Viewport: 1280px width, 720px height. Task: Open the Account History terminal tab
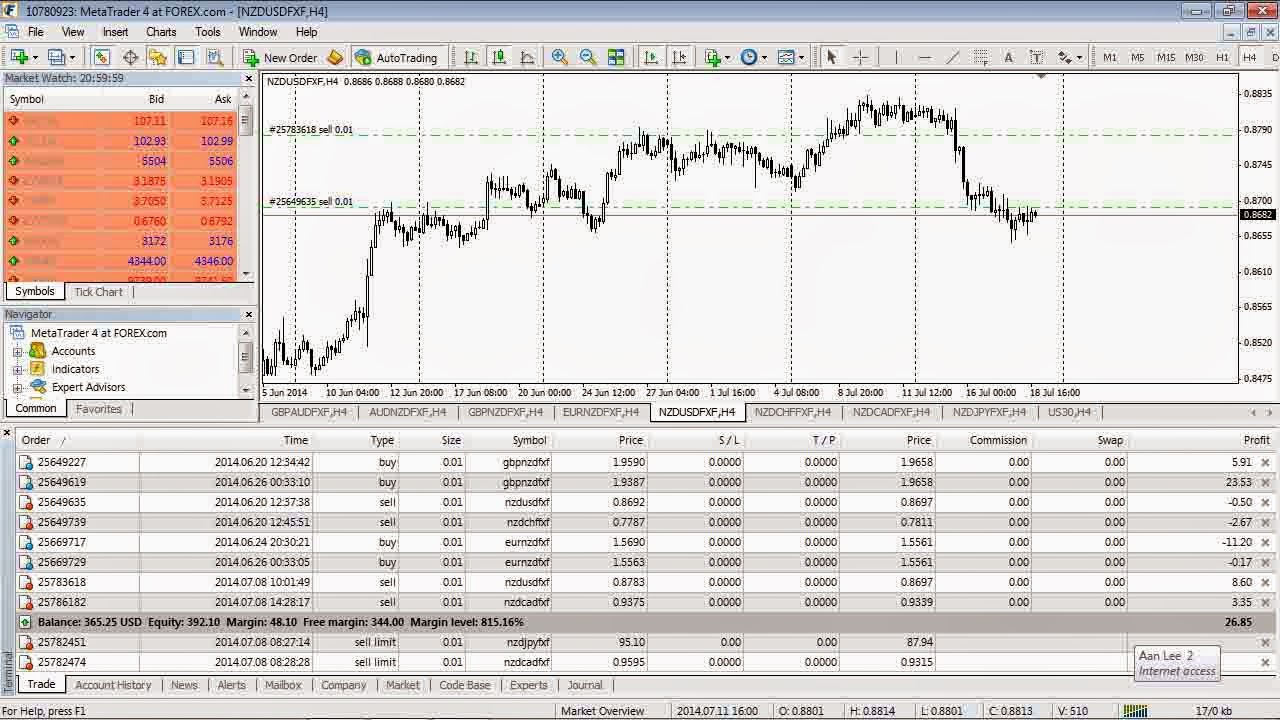pyautogui.click(x=113, y=685)
